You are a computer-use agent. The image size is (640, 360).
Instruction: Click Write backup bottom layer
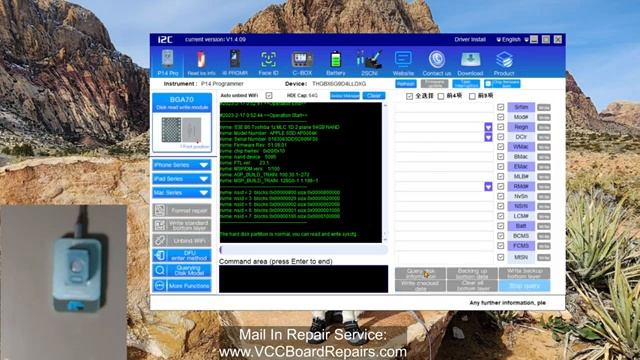pyautogui.click(x=524, y=273)
